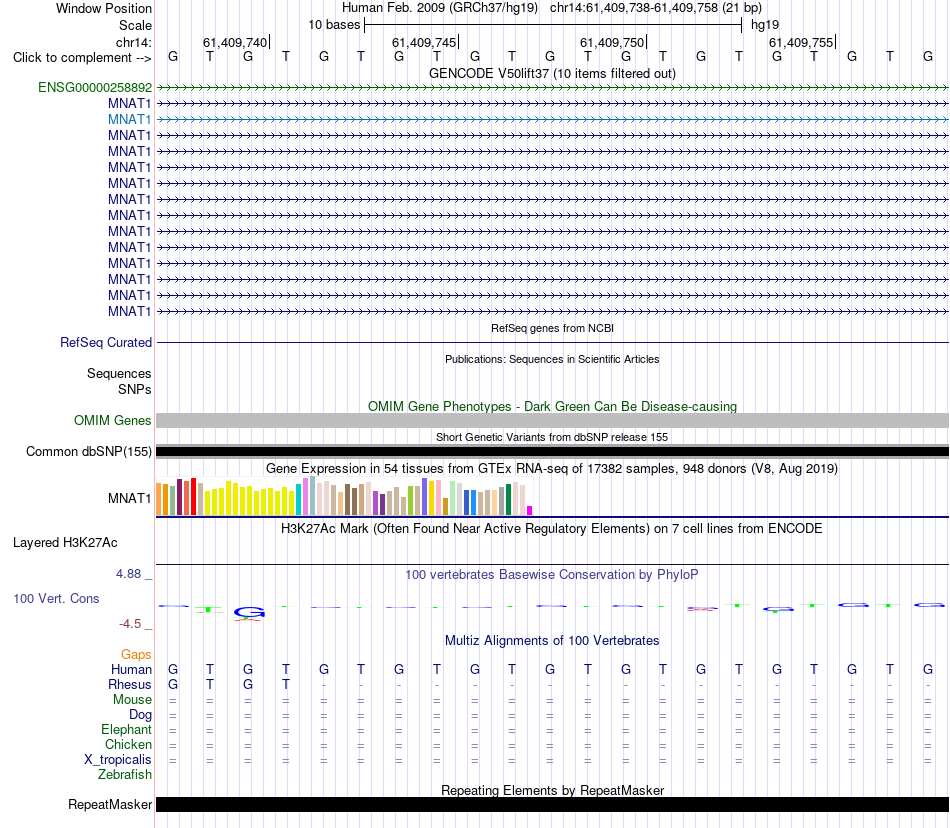Select the light-blue highlighted MNAT1 transcript label
The image size is (950, 828).
130,119
